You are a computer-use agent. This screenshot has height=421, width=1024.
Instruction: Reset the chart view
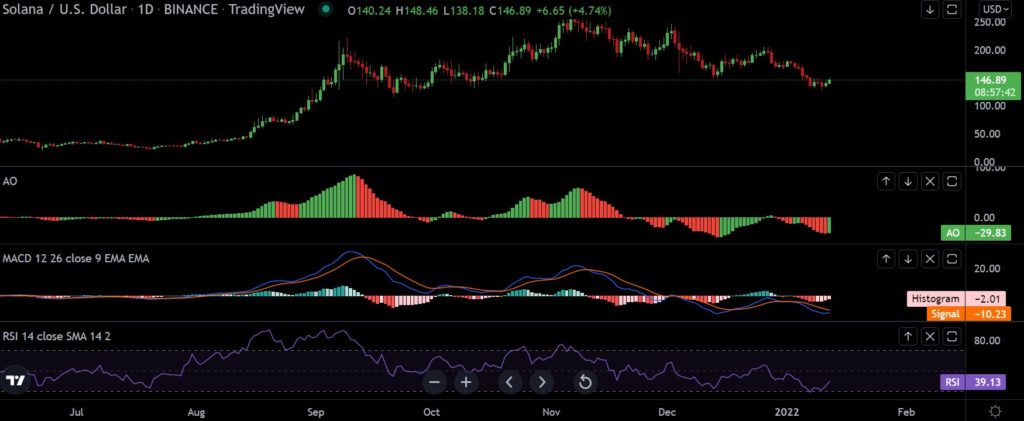[585, 382]
